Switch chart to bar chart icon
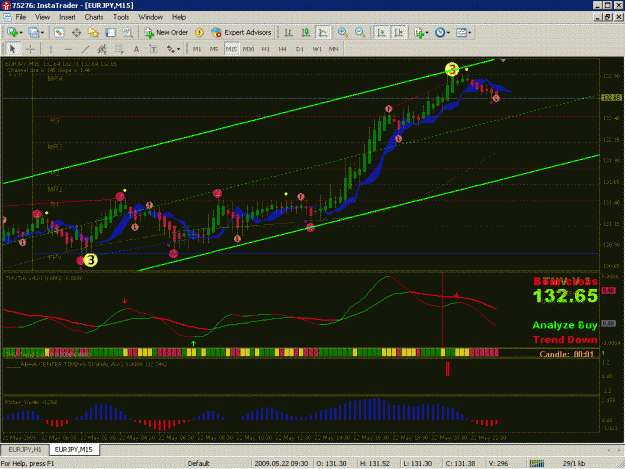 point(289,33)
